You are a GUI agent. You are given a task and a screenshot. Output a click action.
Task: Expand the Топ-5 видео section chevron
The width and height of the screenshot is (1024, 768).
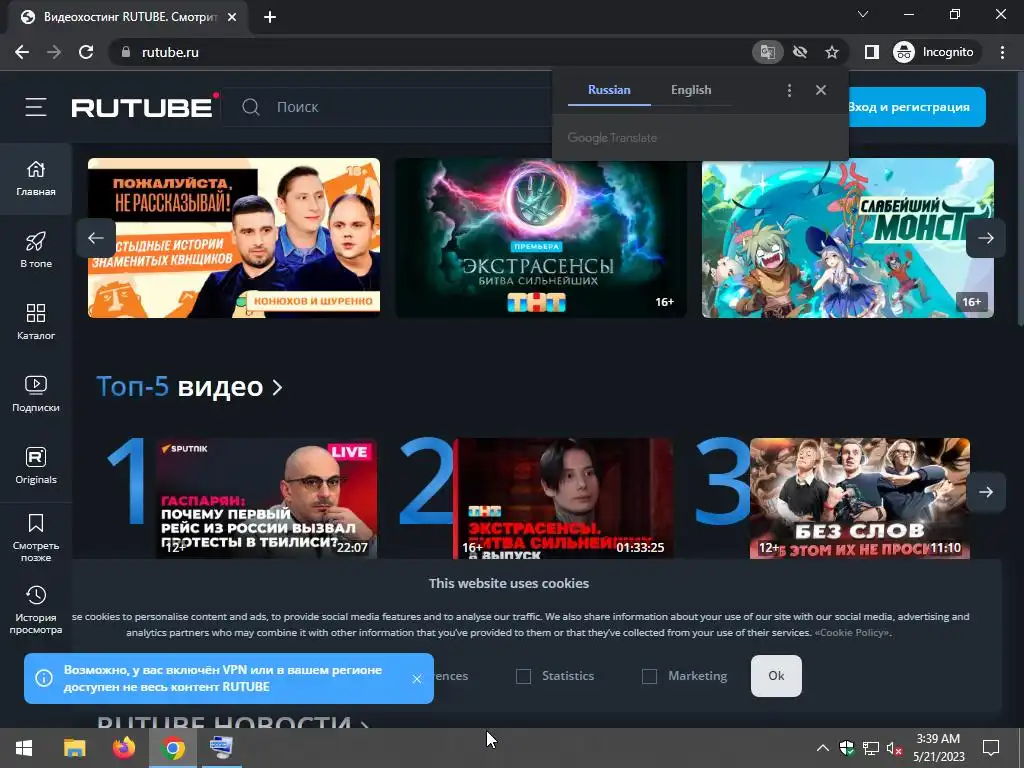tap(278, 388)
